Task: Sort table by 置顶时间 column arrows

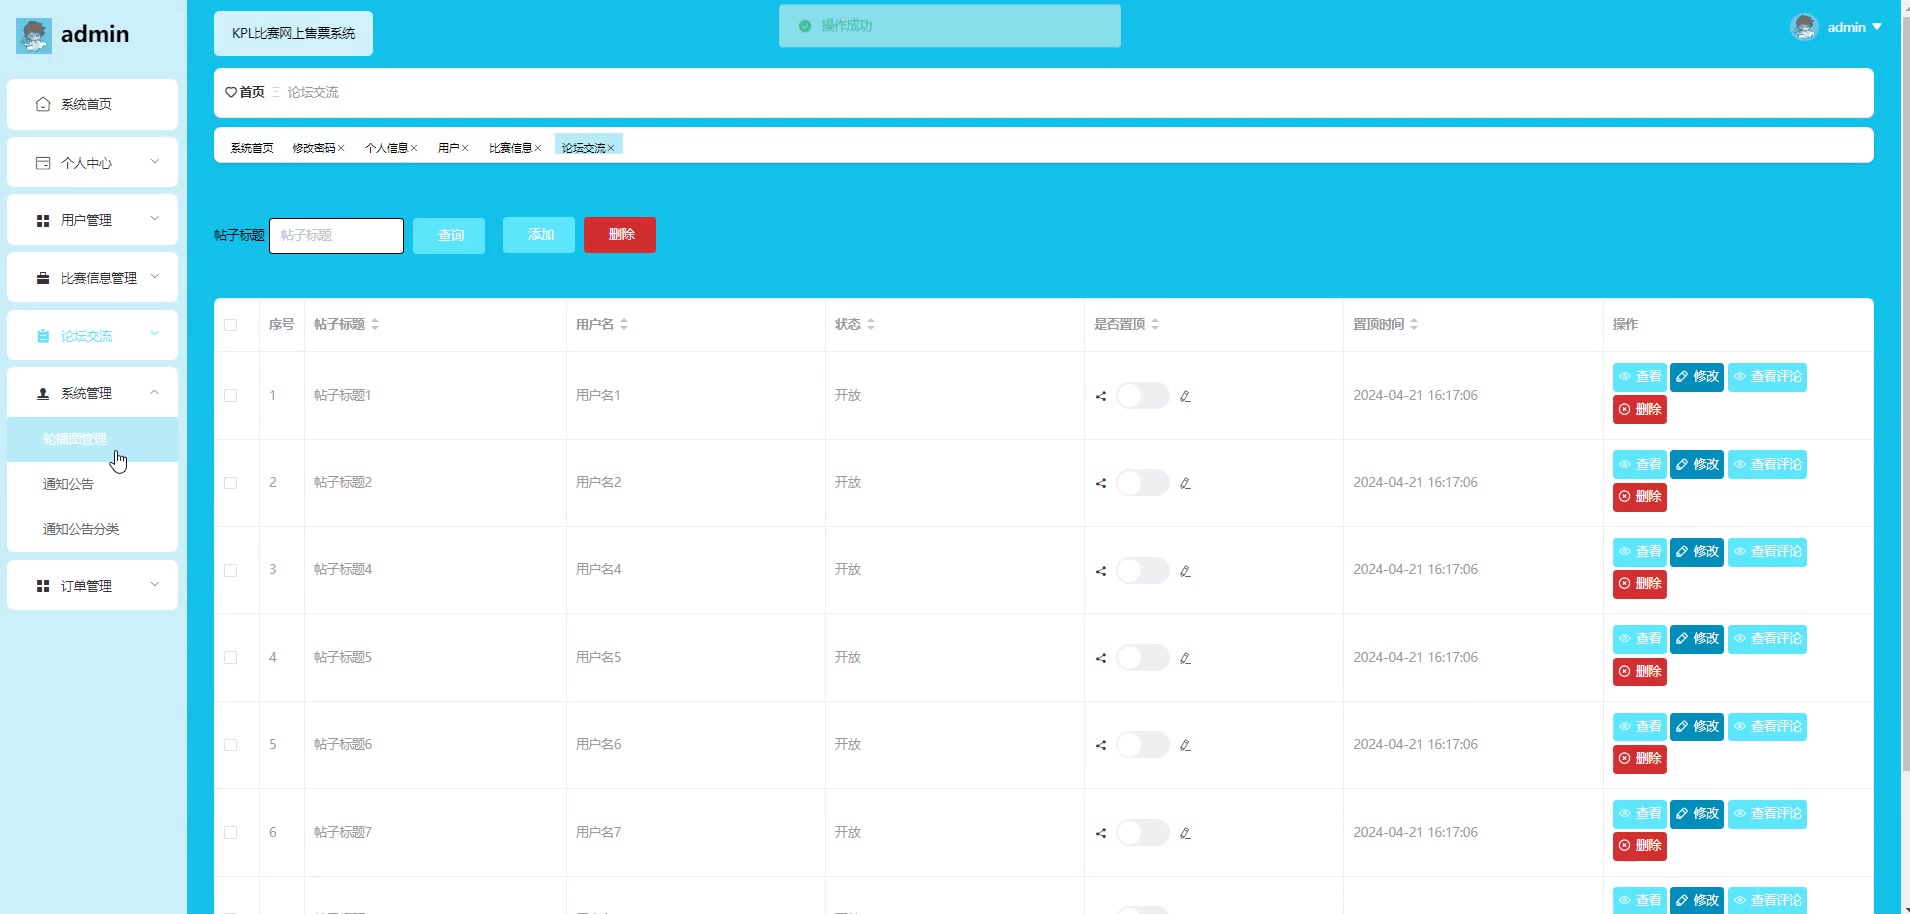Action: [1414, 324]
